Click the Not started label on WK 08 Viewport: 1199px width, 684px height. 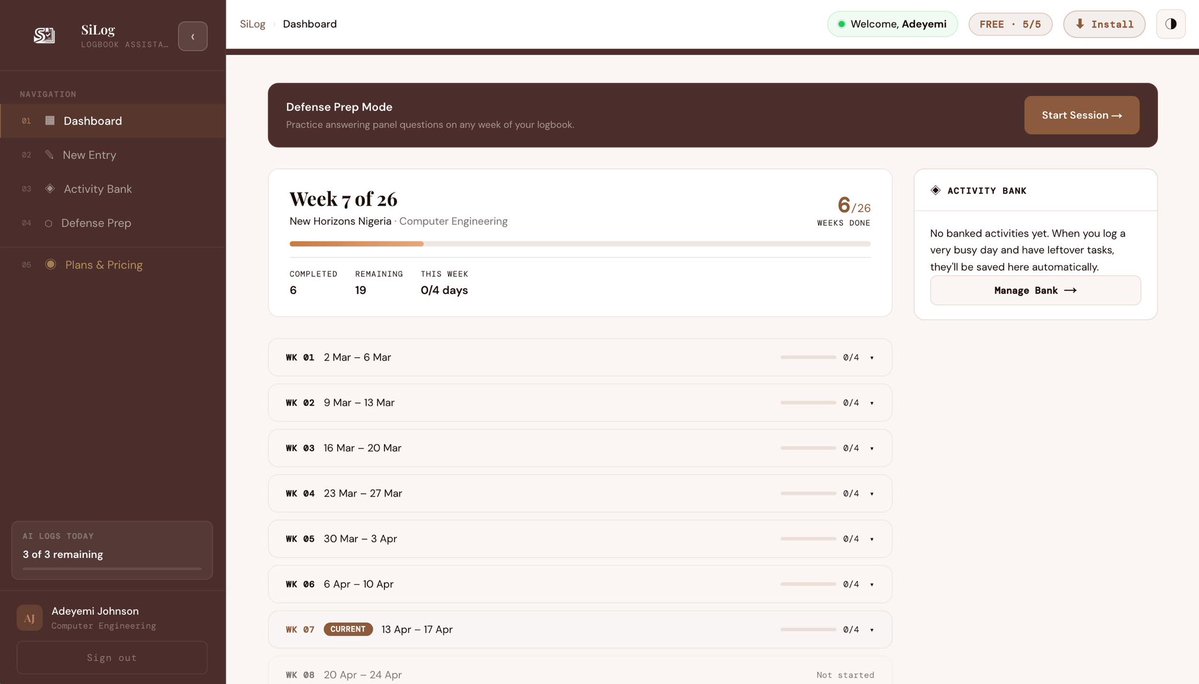[x=845, y=675]
